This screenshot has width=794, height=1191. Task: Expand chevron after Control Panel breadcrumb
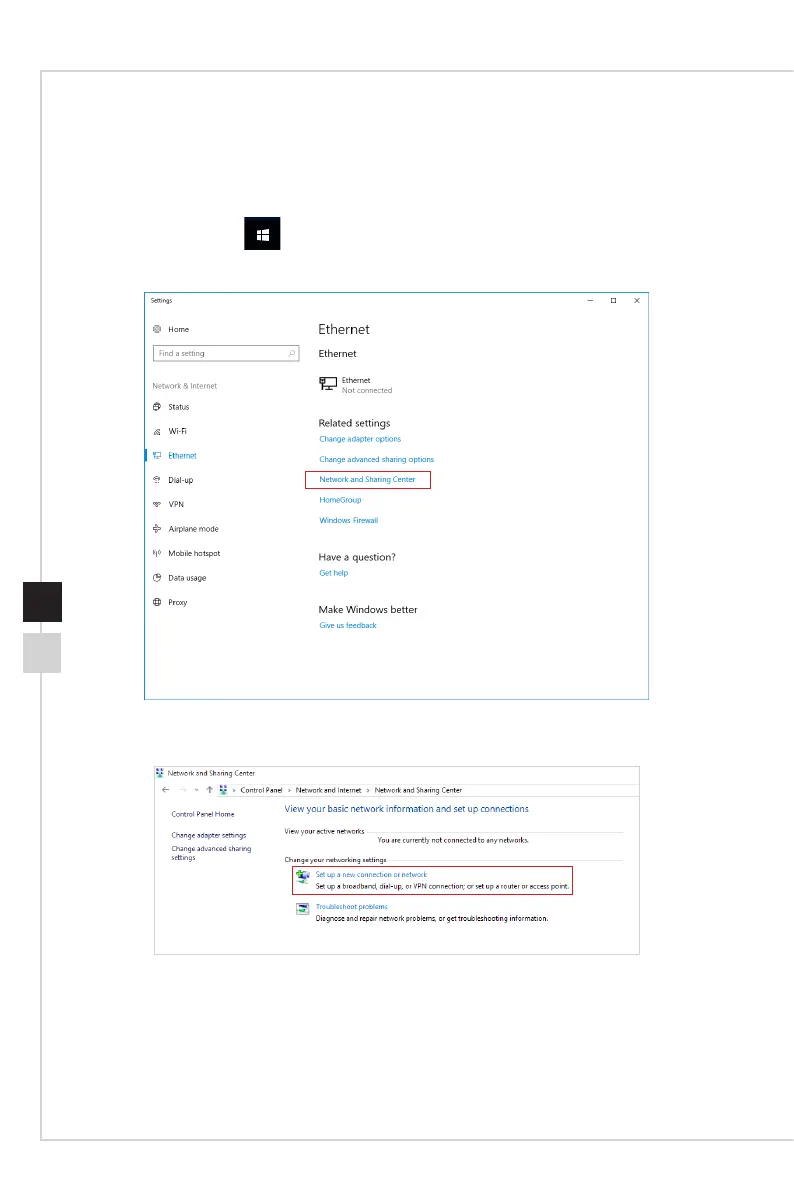click(289, 791)
